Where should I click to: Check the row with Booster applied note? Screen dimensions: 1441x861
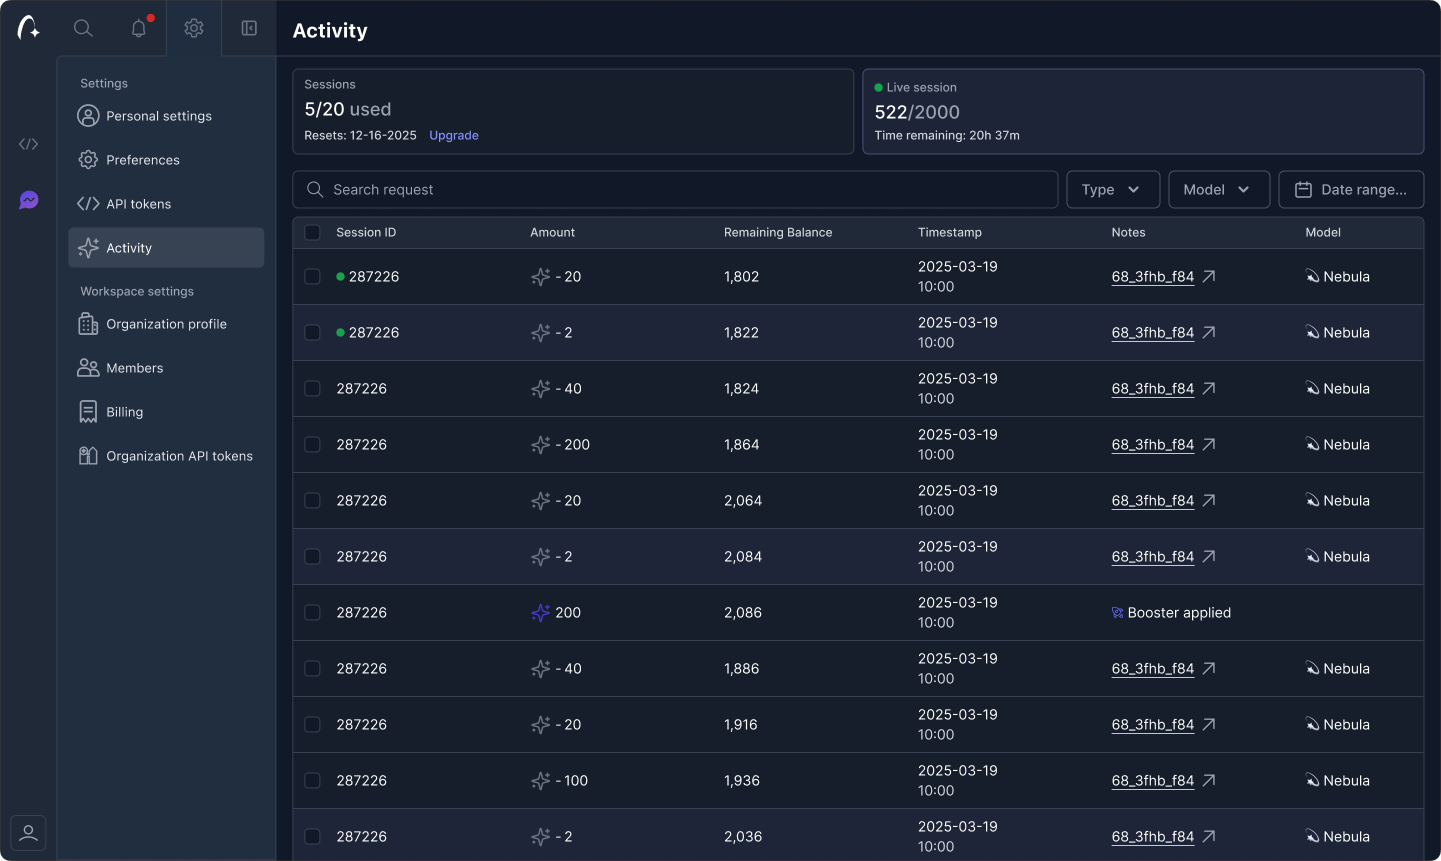312,612
